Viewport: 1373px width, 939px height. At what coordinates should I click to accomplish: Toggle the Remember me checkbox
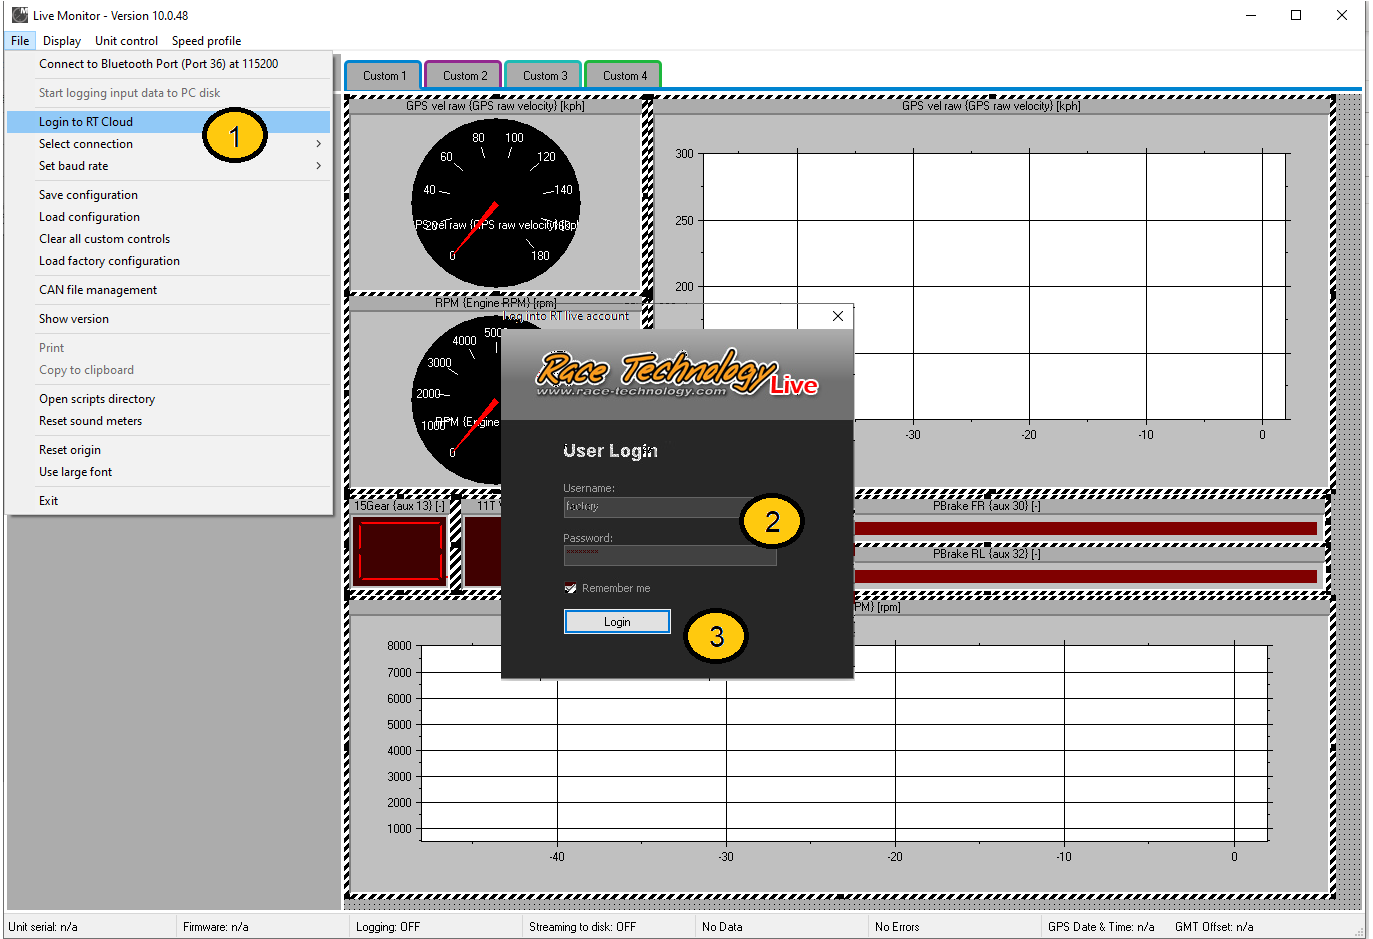pos(570,588)
